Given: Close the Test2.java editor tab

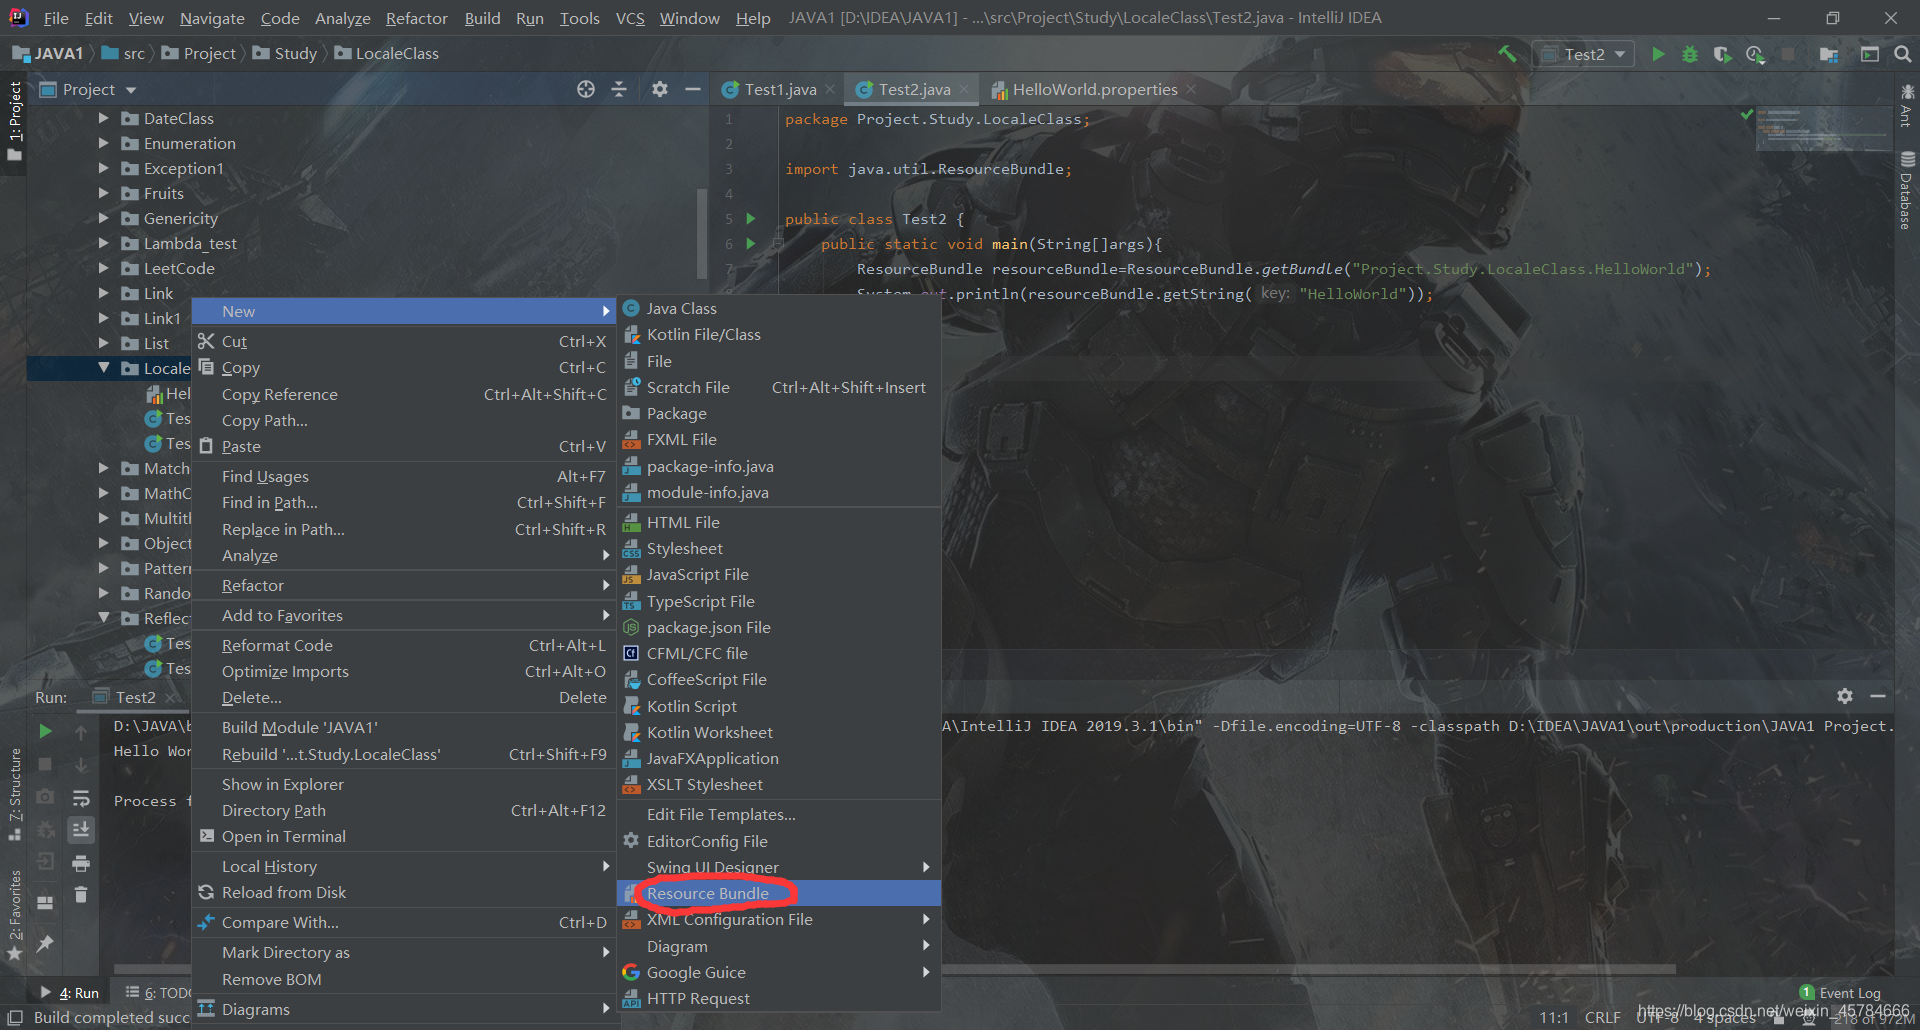Looking at the screenshot, I should click(x=964, y=89).
